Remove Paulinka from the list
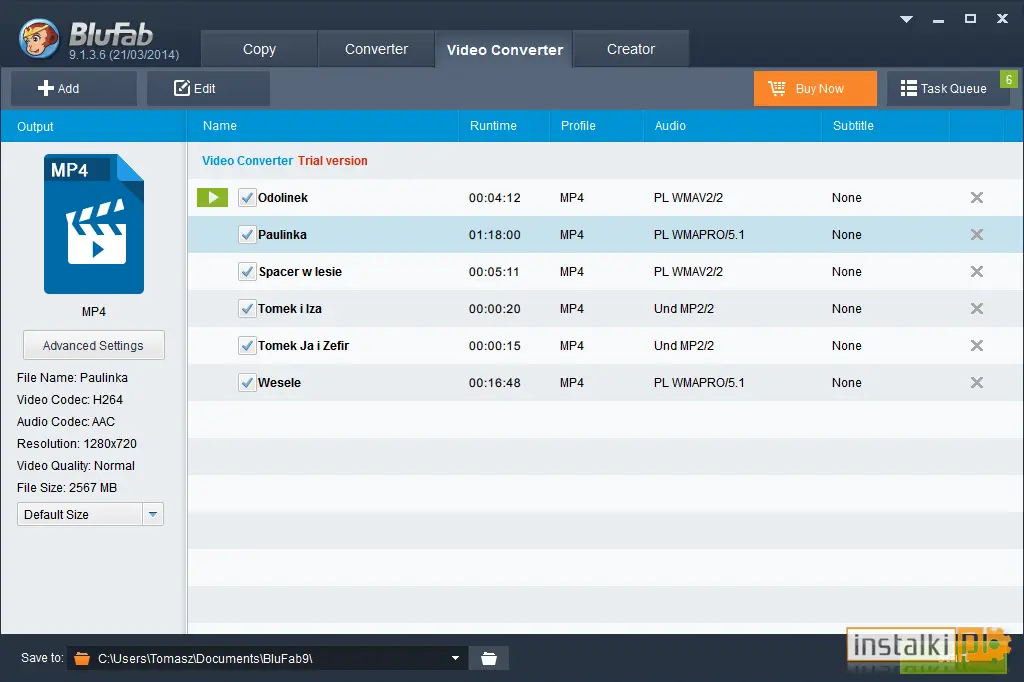 [976, 235]
